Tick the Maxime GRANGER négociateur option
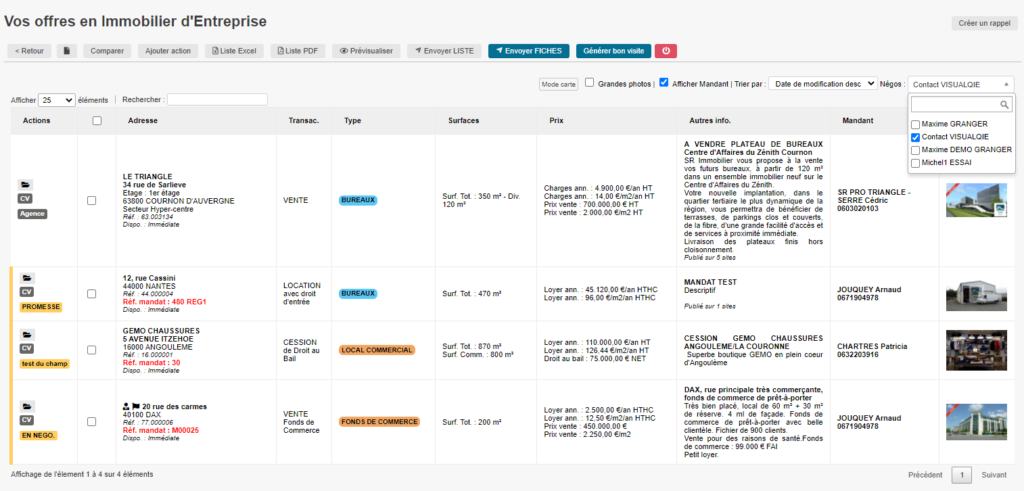The height and width of the screenshot is (491, 1024). point(916,124)
